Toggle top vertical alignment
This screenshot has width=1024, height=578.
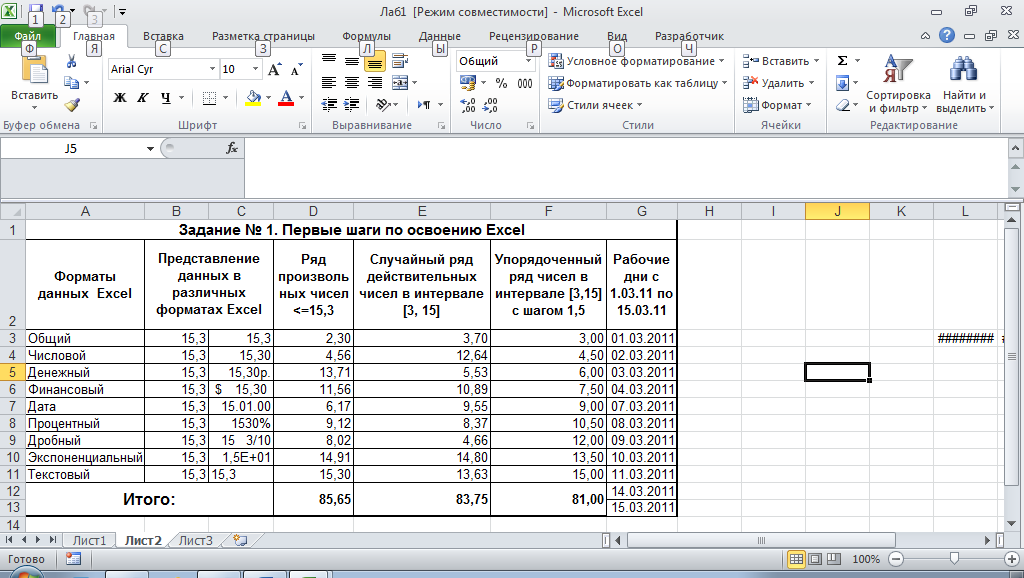coord(329,61)
